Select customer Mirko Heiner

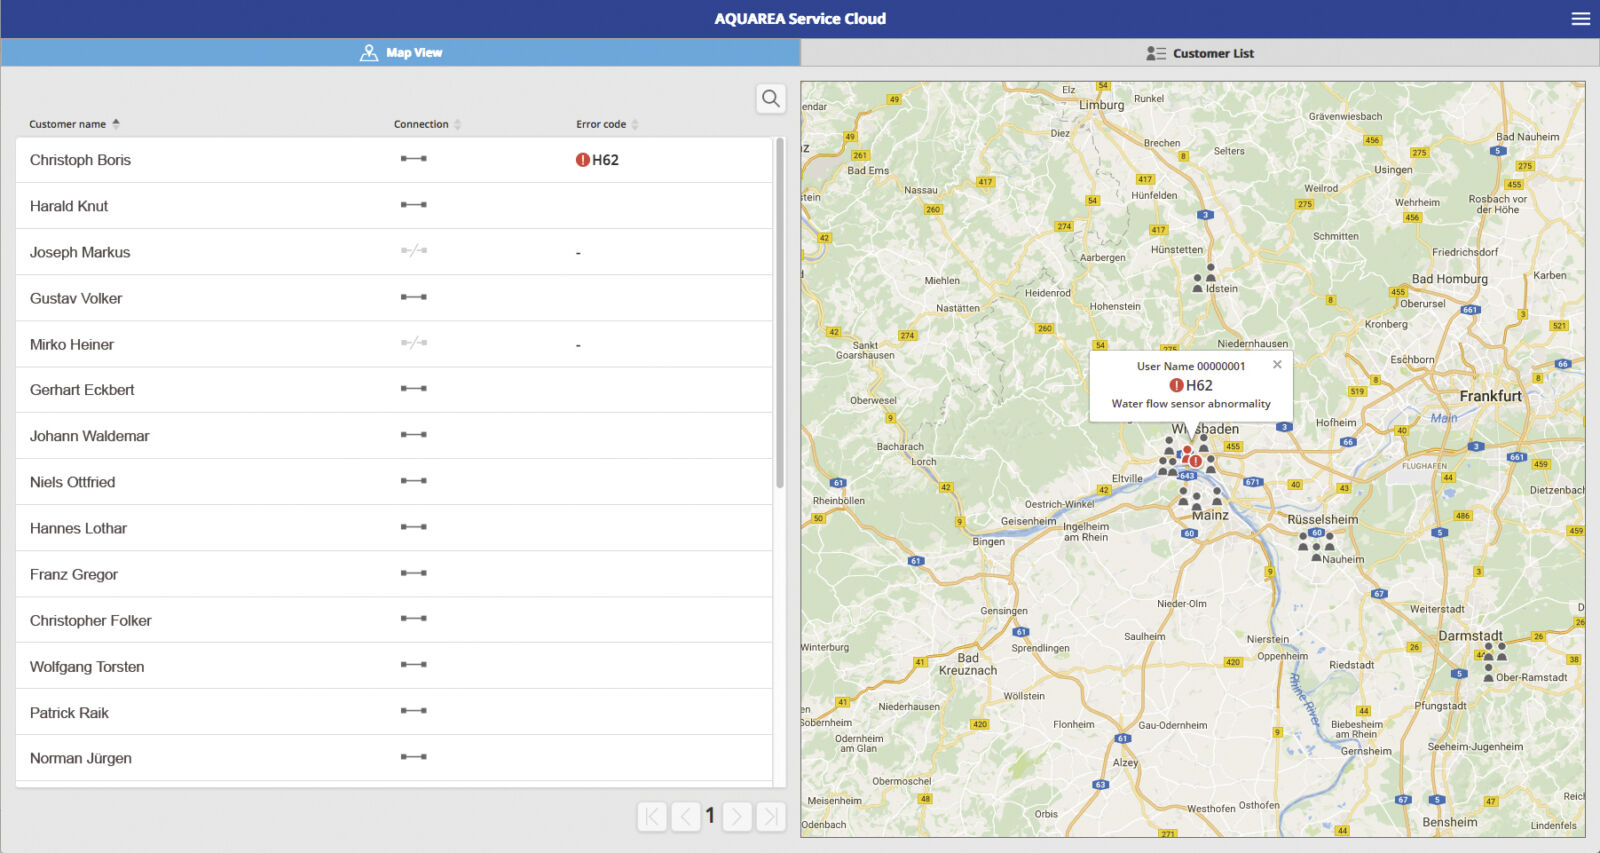pyautogui.click(x=394, y=344)
